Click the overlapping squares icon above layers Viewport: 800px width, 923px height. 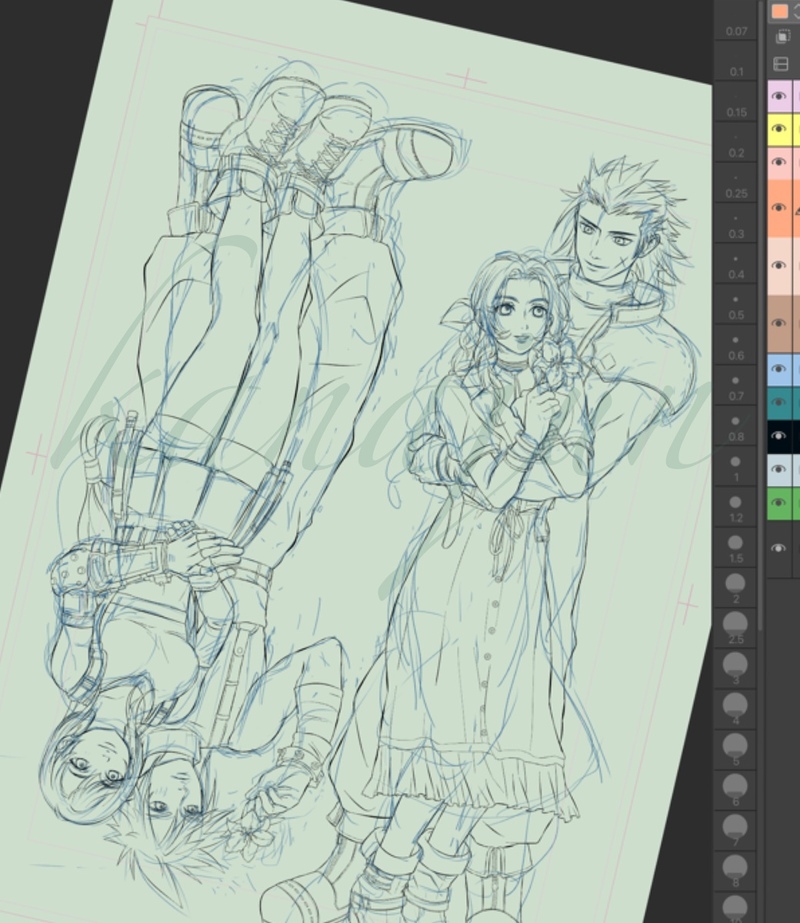[782, 36]
